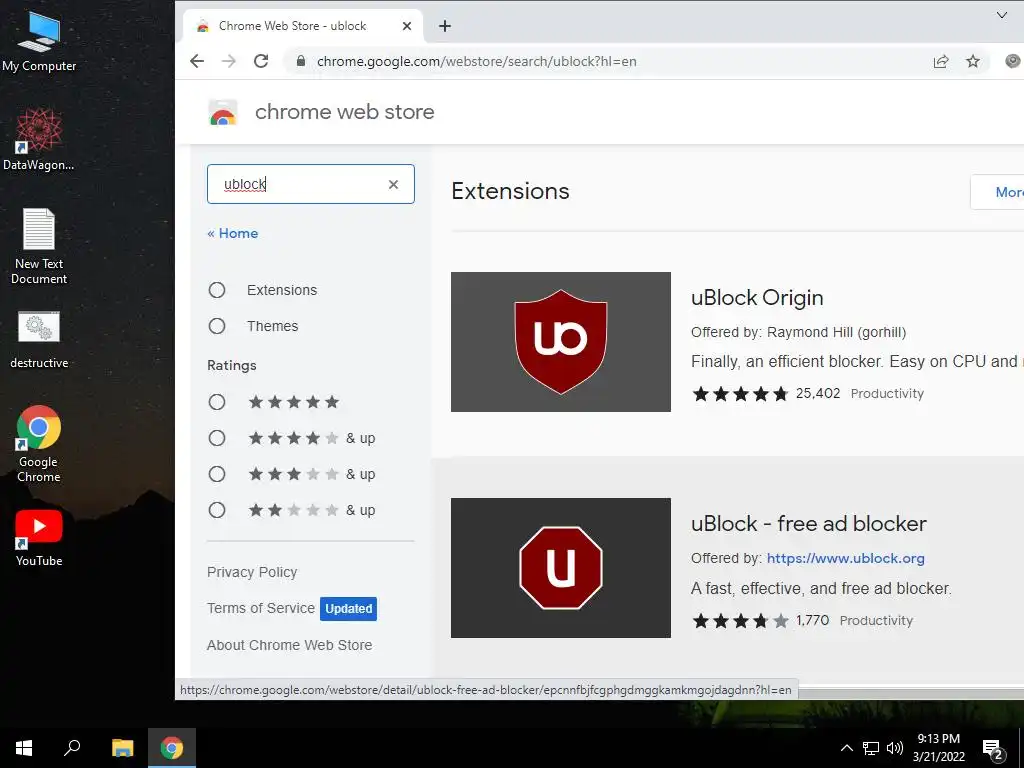
Task: Click Productivity label under uBlock free
Action: coord(876,620)
